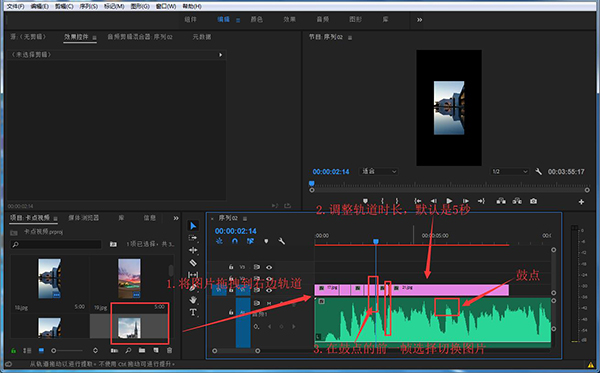Open timeline 序列02 panel menu

point(245,218)
